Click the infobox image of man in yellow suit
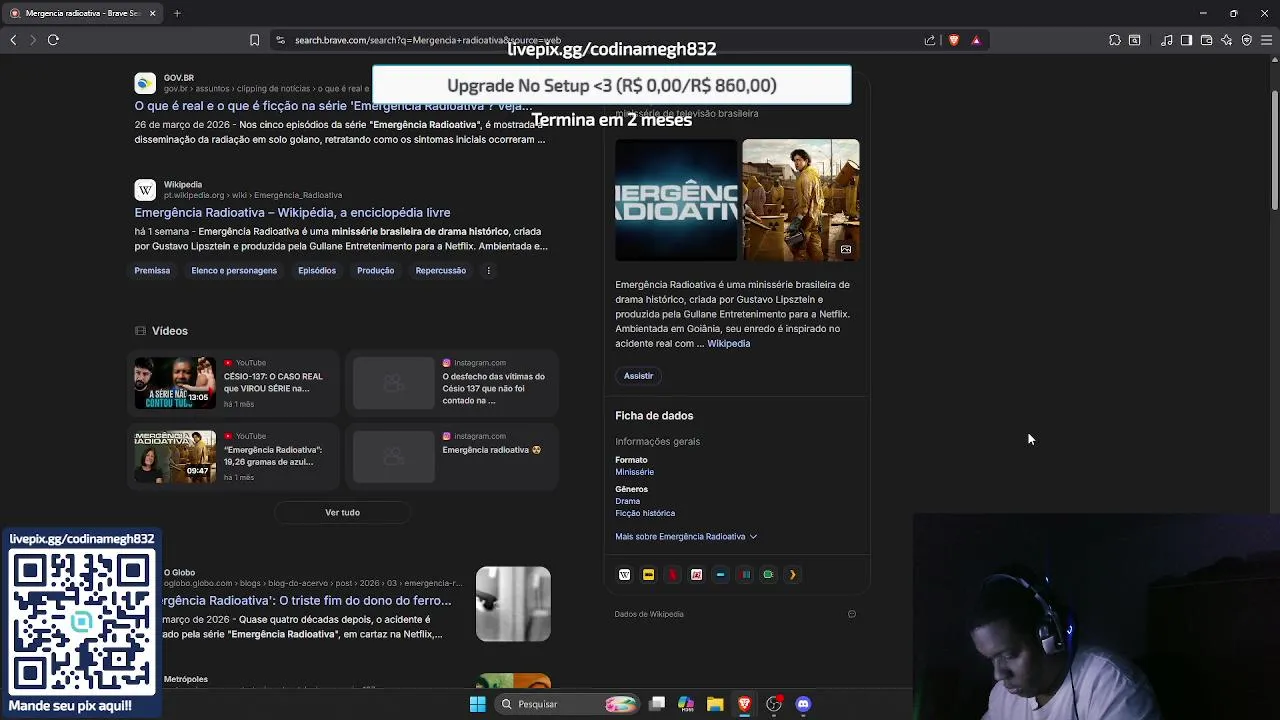This screenshot has width=1280, height=720. 800,200
